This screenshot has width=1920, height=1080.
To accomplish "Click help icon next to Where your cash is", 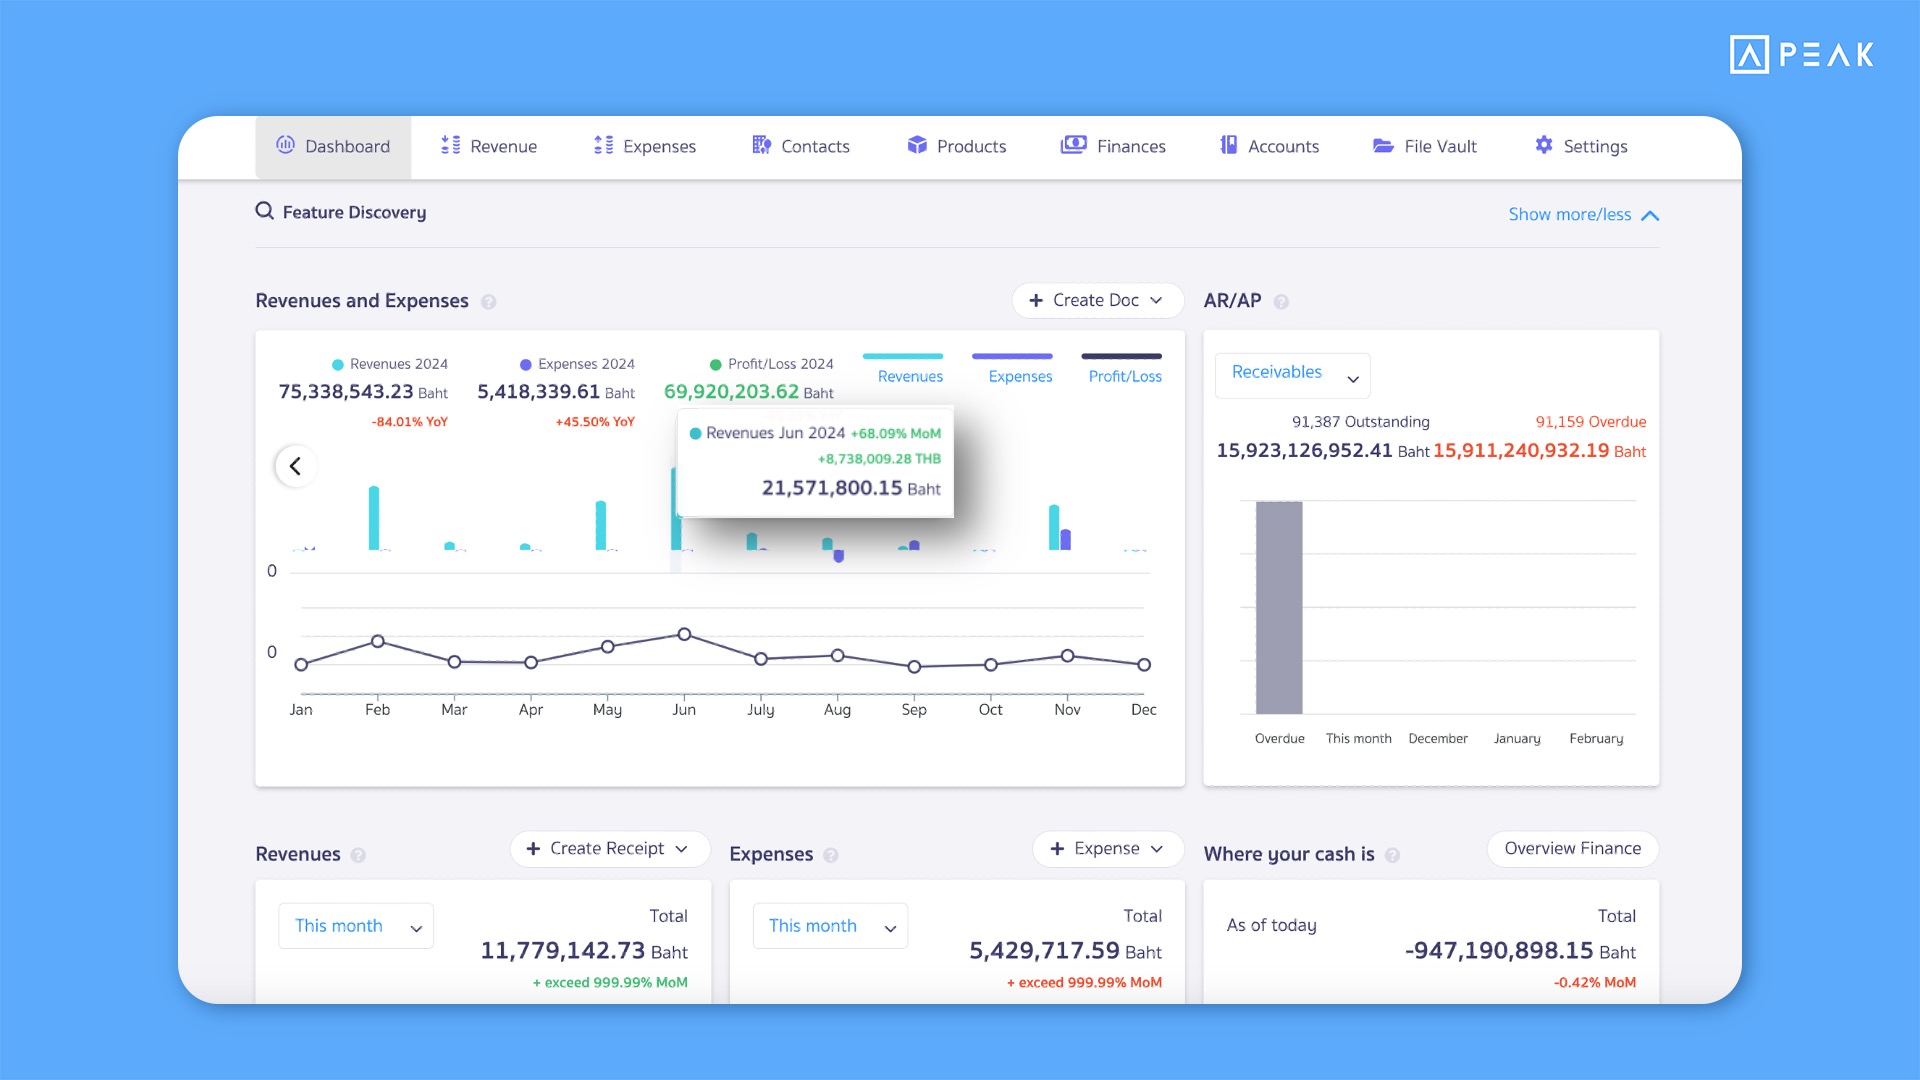I will (x=1392, y=855).
